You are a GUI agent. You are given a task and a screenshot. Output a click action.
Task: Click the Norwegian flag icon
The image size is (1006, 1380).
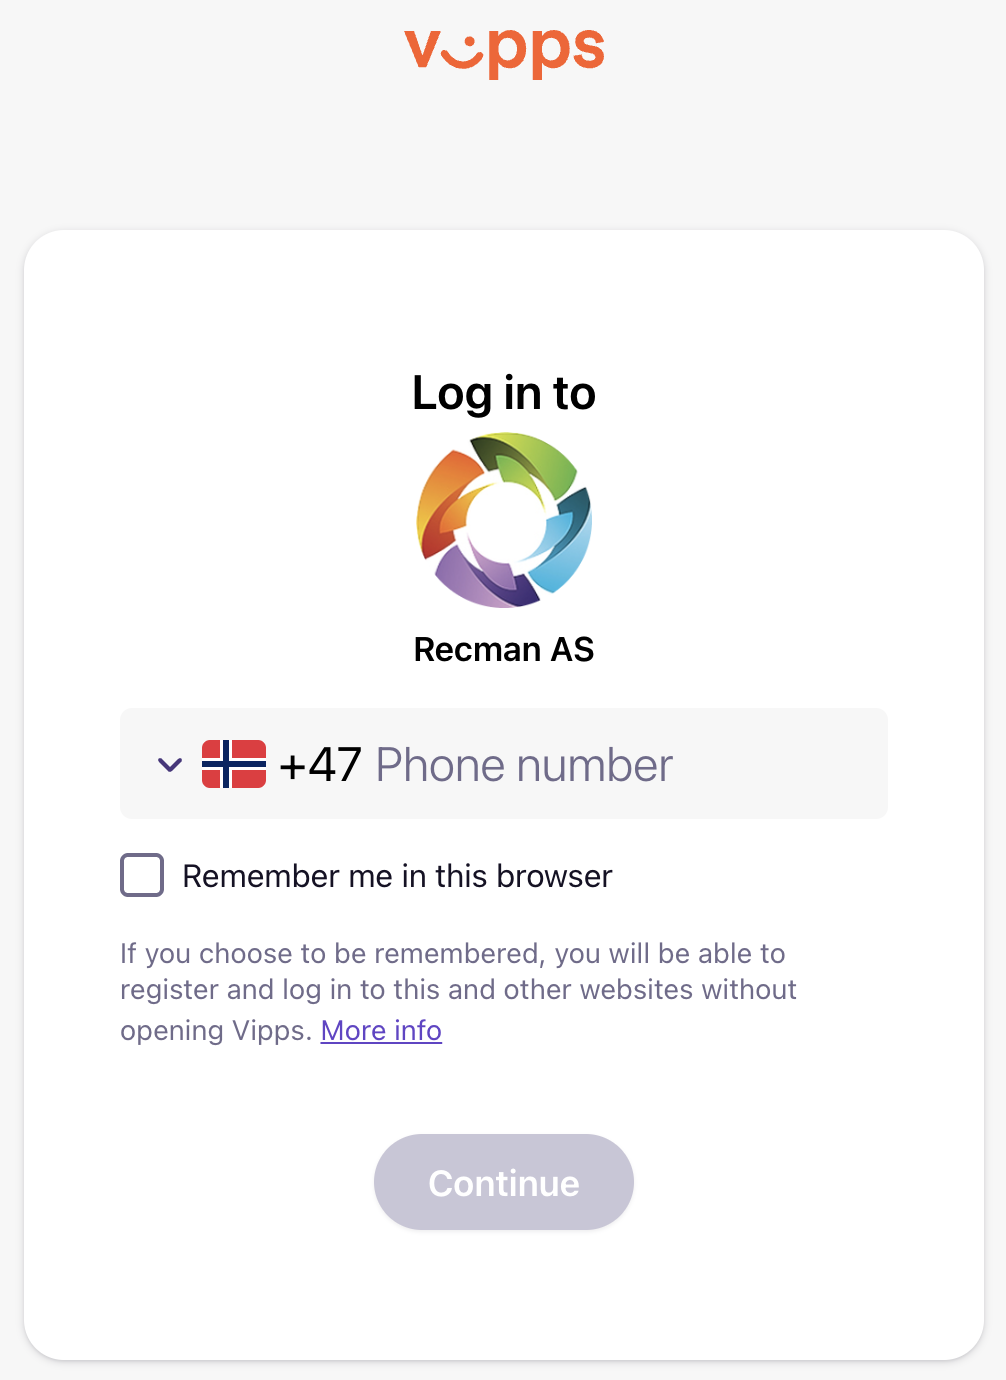[x=234, y=764]
